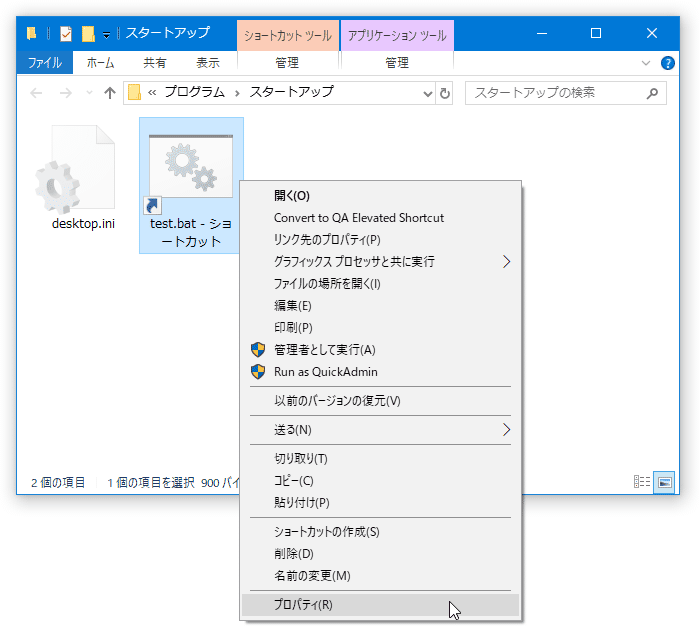This screenshot has height=633, width=699.
Task: Click the スタートアップの検索 search box
Action: tap(565, 93)
